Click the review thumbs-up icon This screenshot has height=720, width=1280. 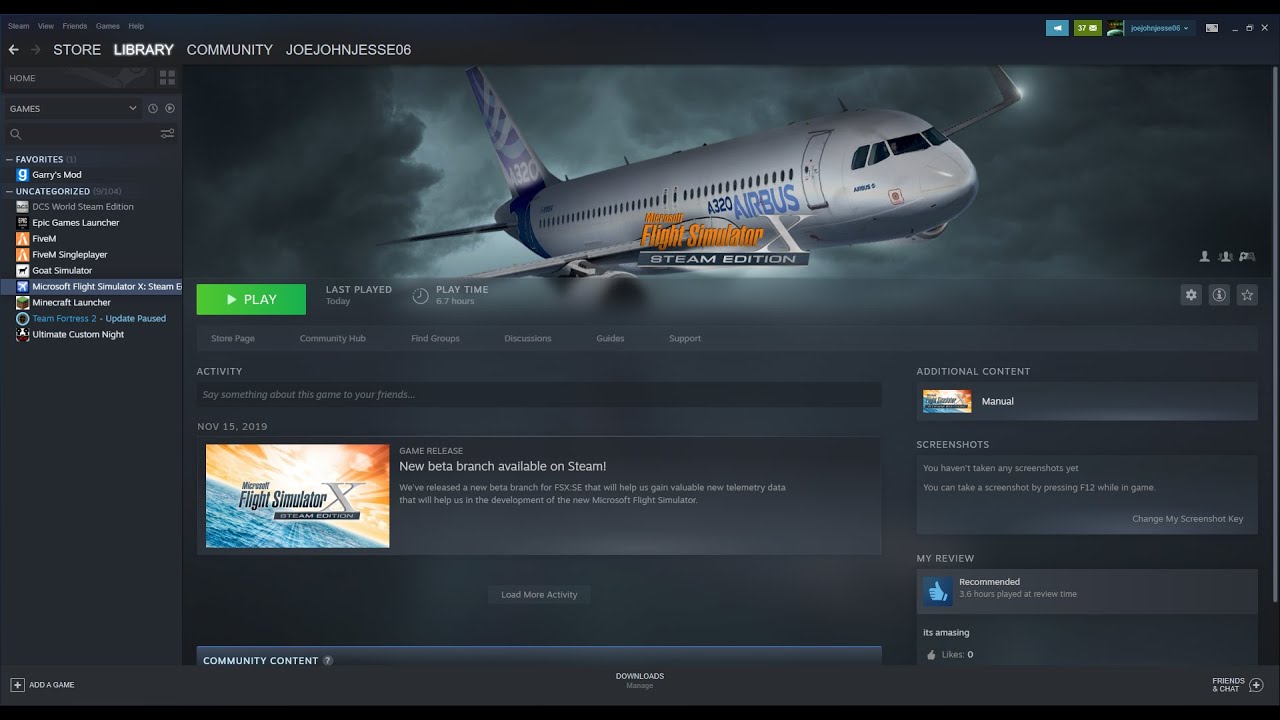pyautogui.click(x=938, y=592)
